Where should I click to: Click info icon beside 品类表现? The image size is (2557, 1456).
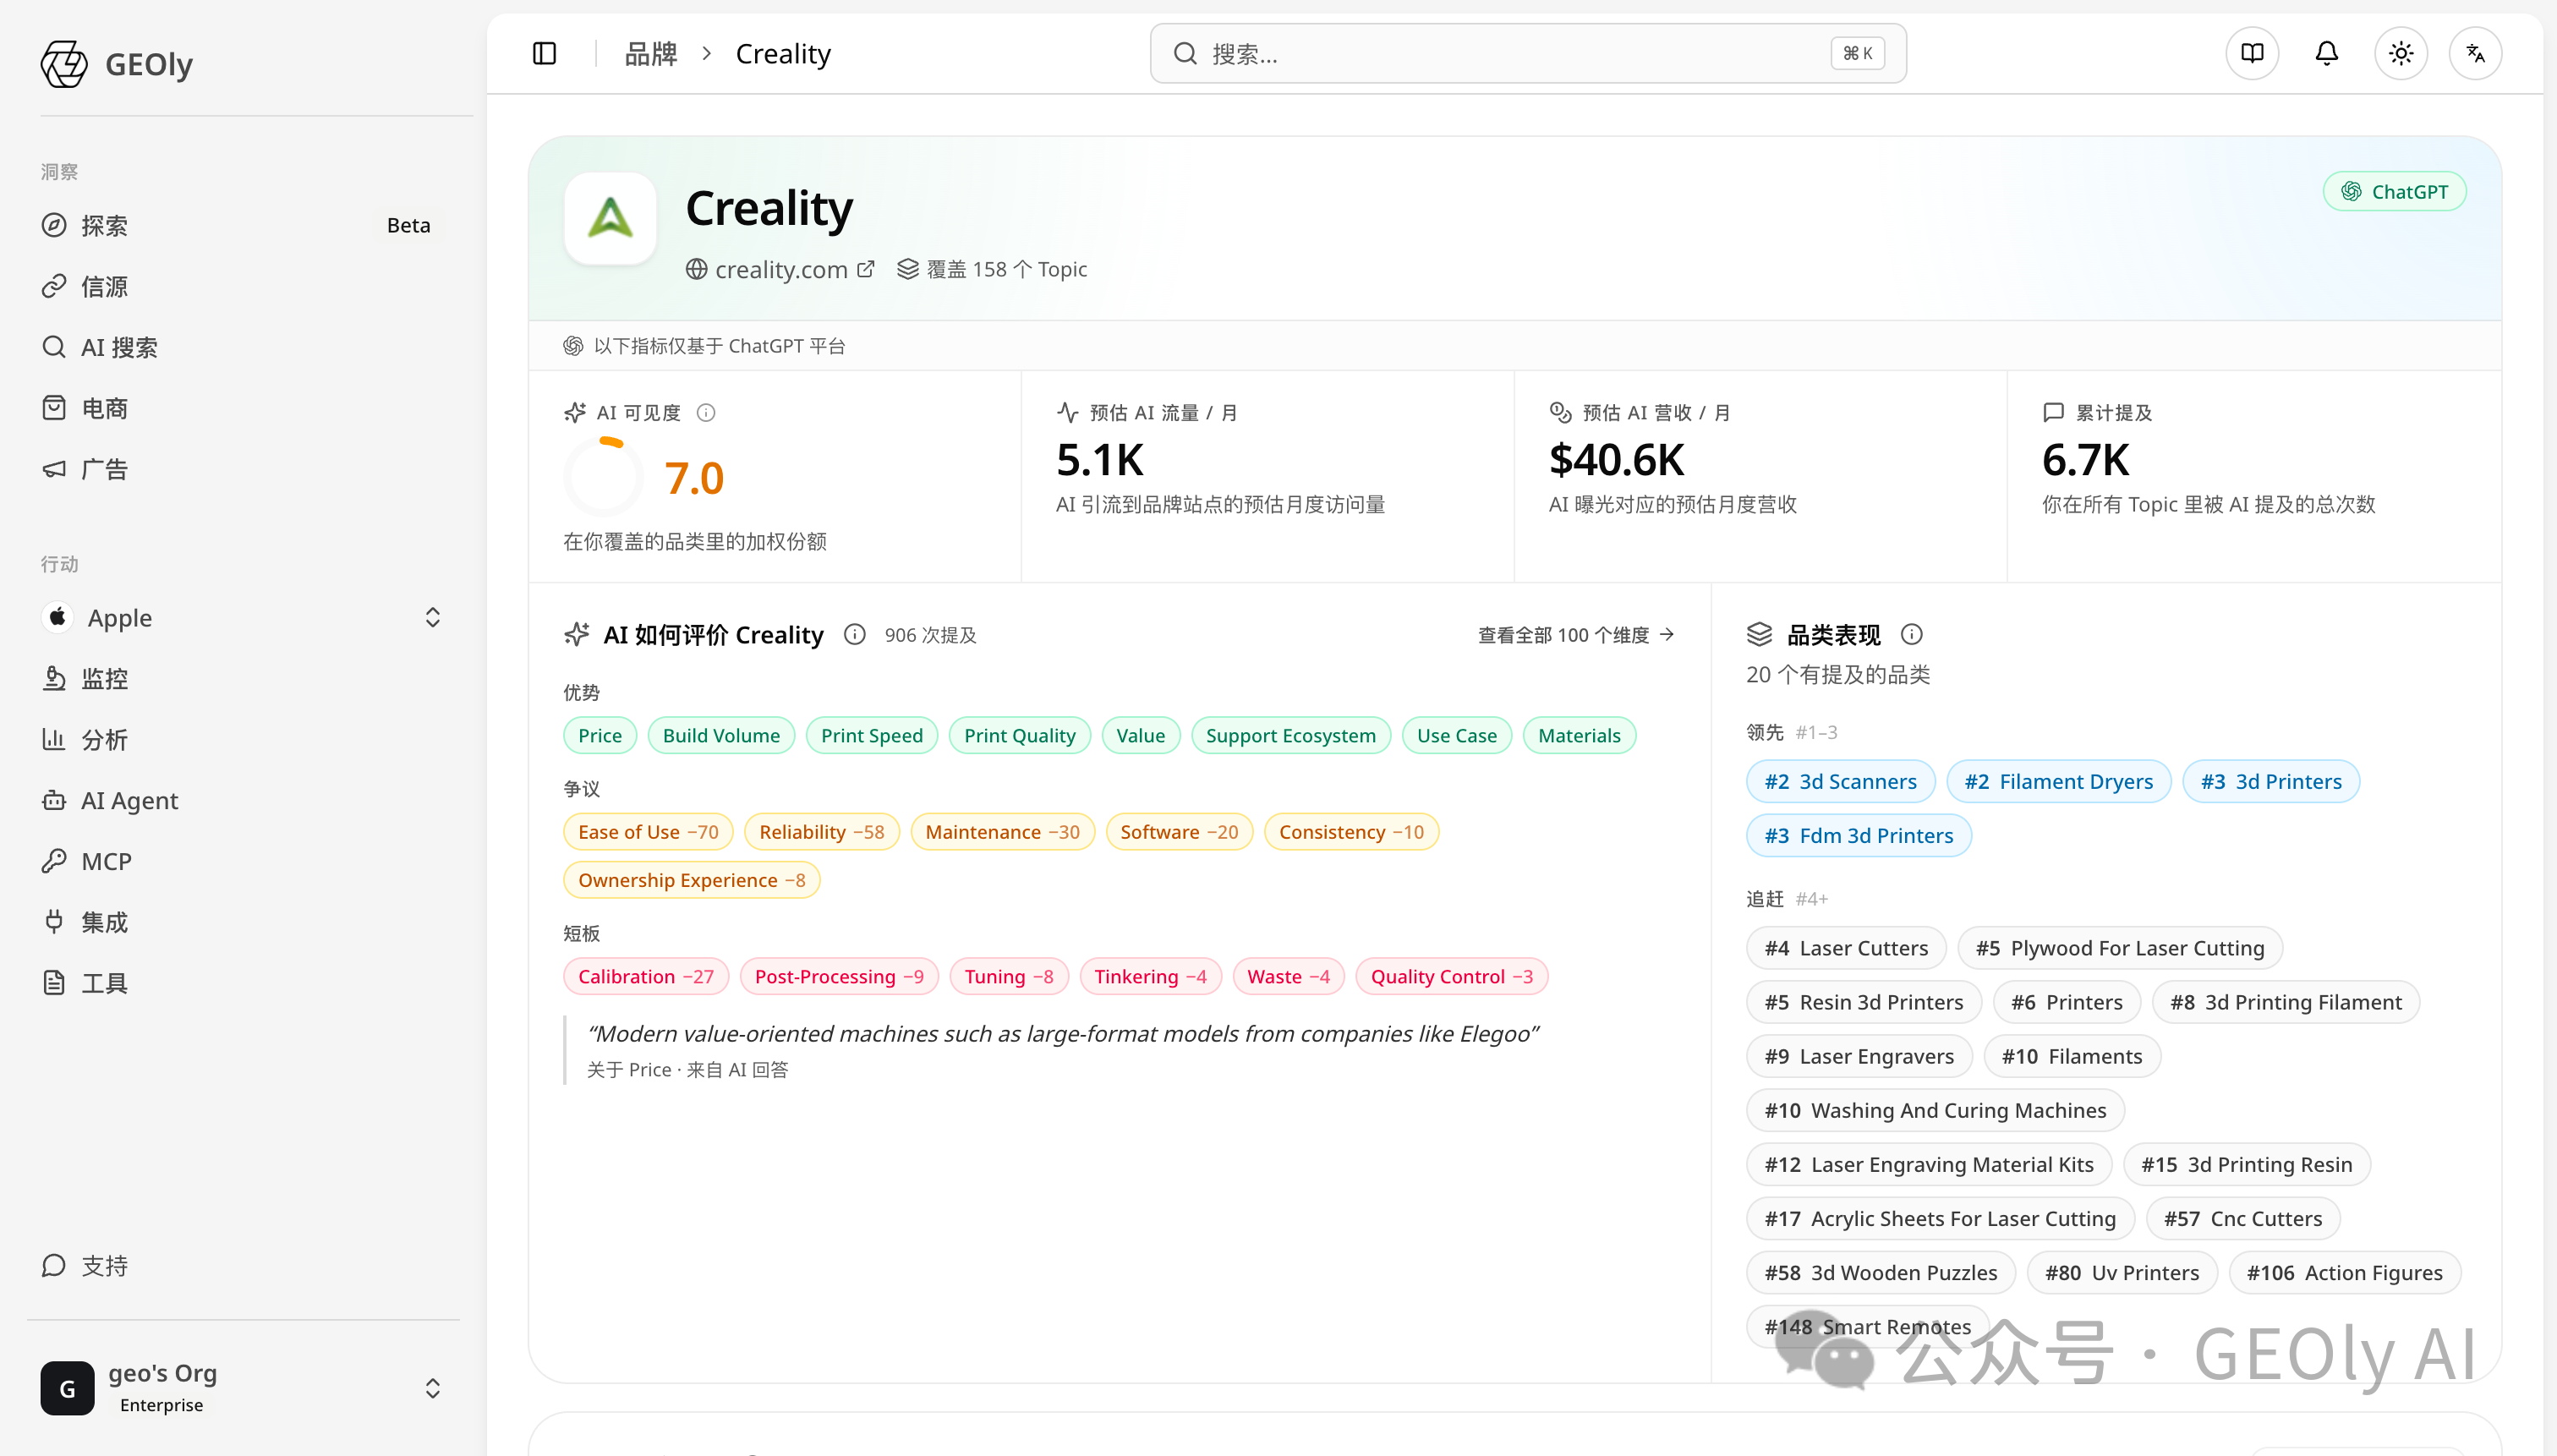click(x=1911, y=635)
